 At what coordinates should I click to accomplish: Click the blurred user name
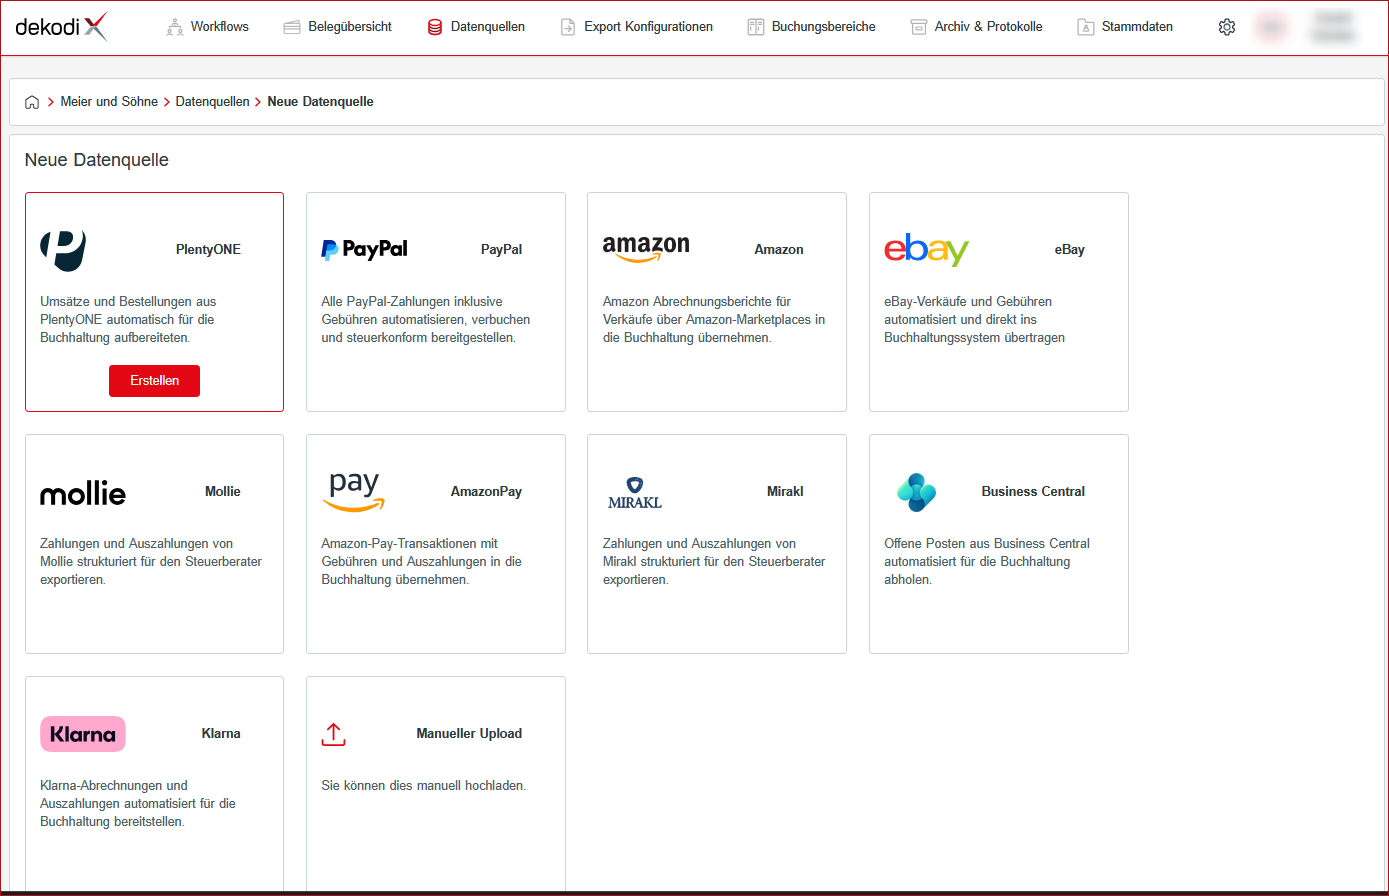(1333, 27)
